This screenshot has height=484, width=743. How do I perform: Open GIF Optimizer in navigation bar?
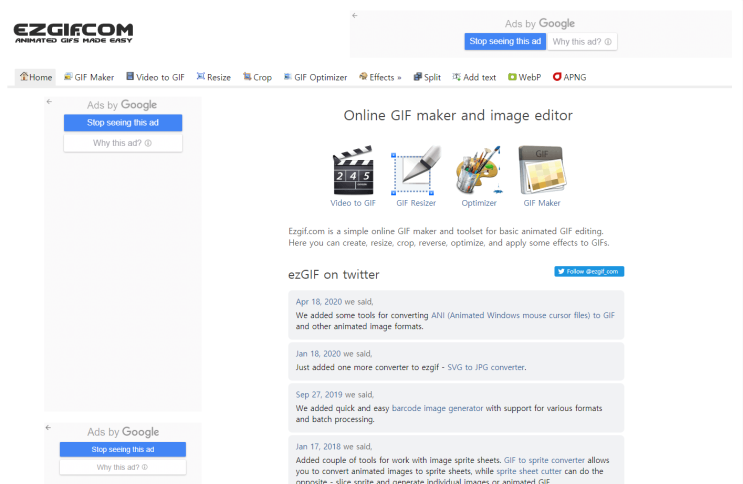click(x=316, y=77)
